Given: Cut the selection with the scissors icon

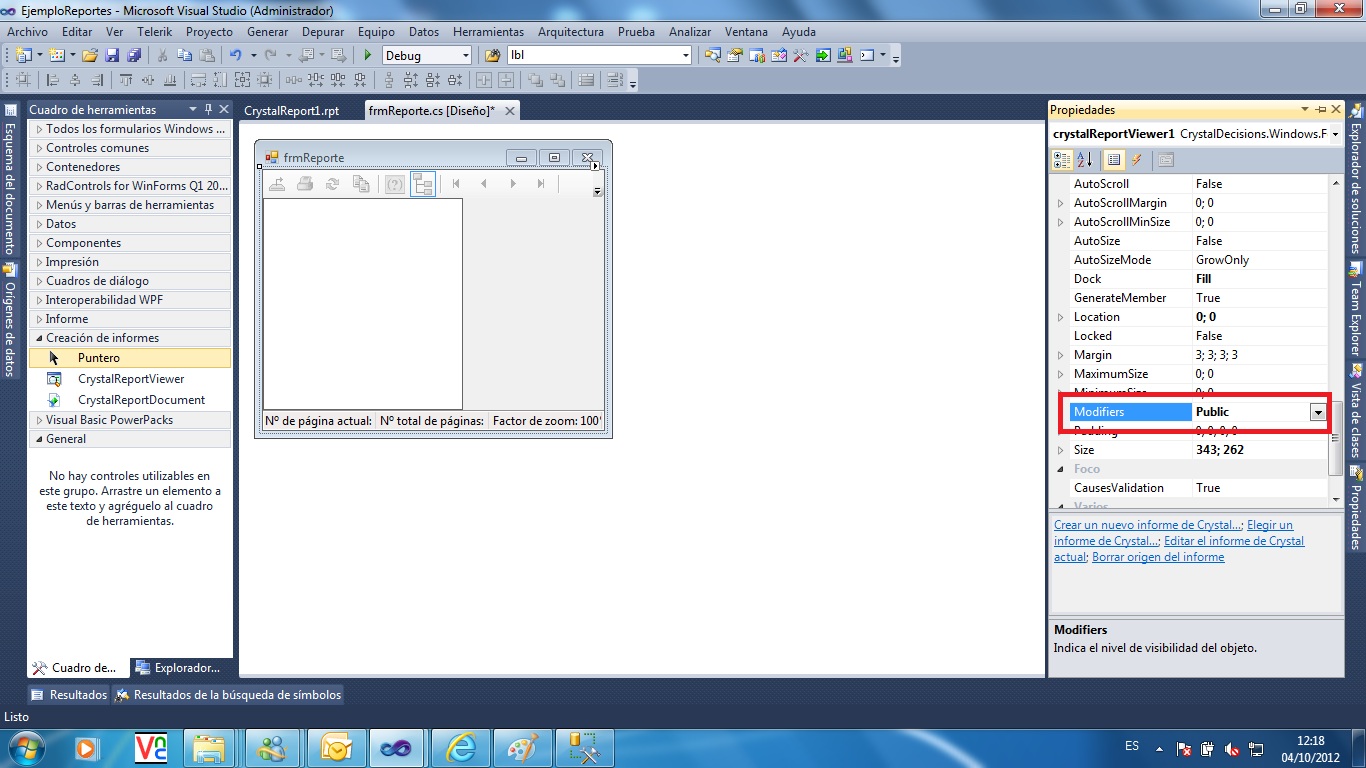Looking at the screenshot, I should (x=162, y=56).
